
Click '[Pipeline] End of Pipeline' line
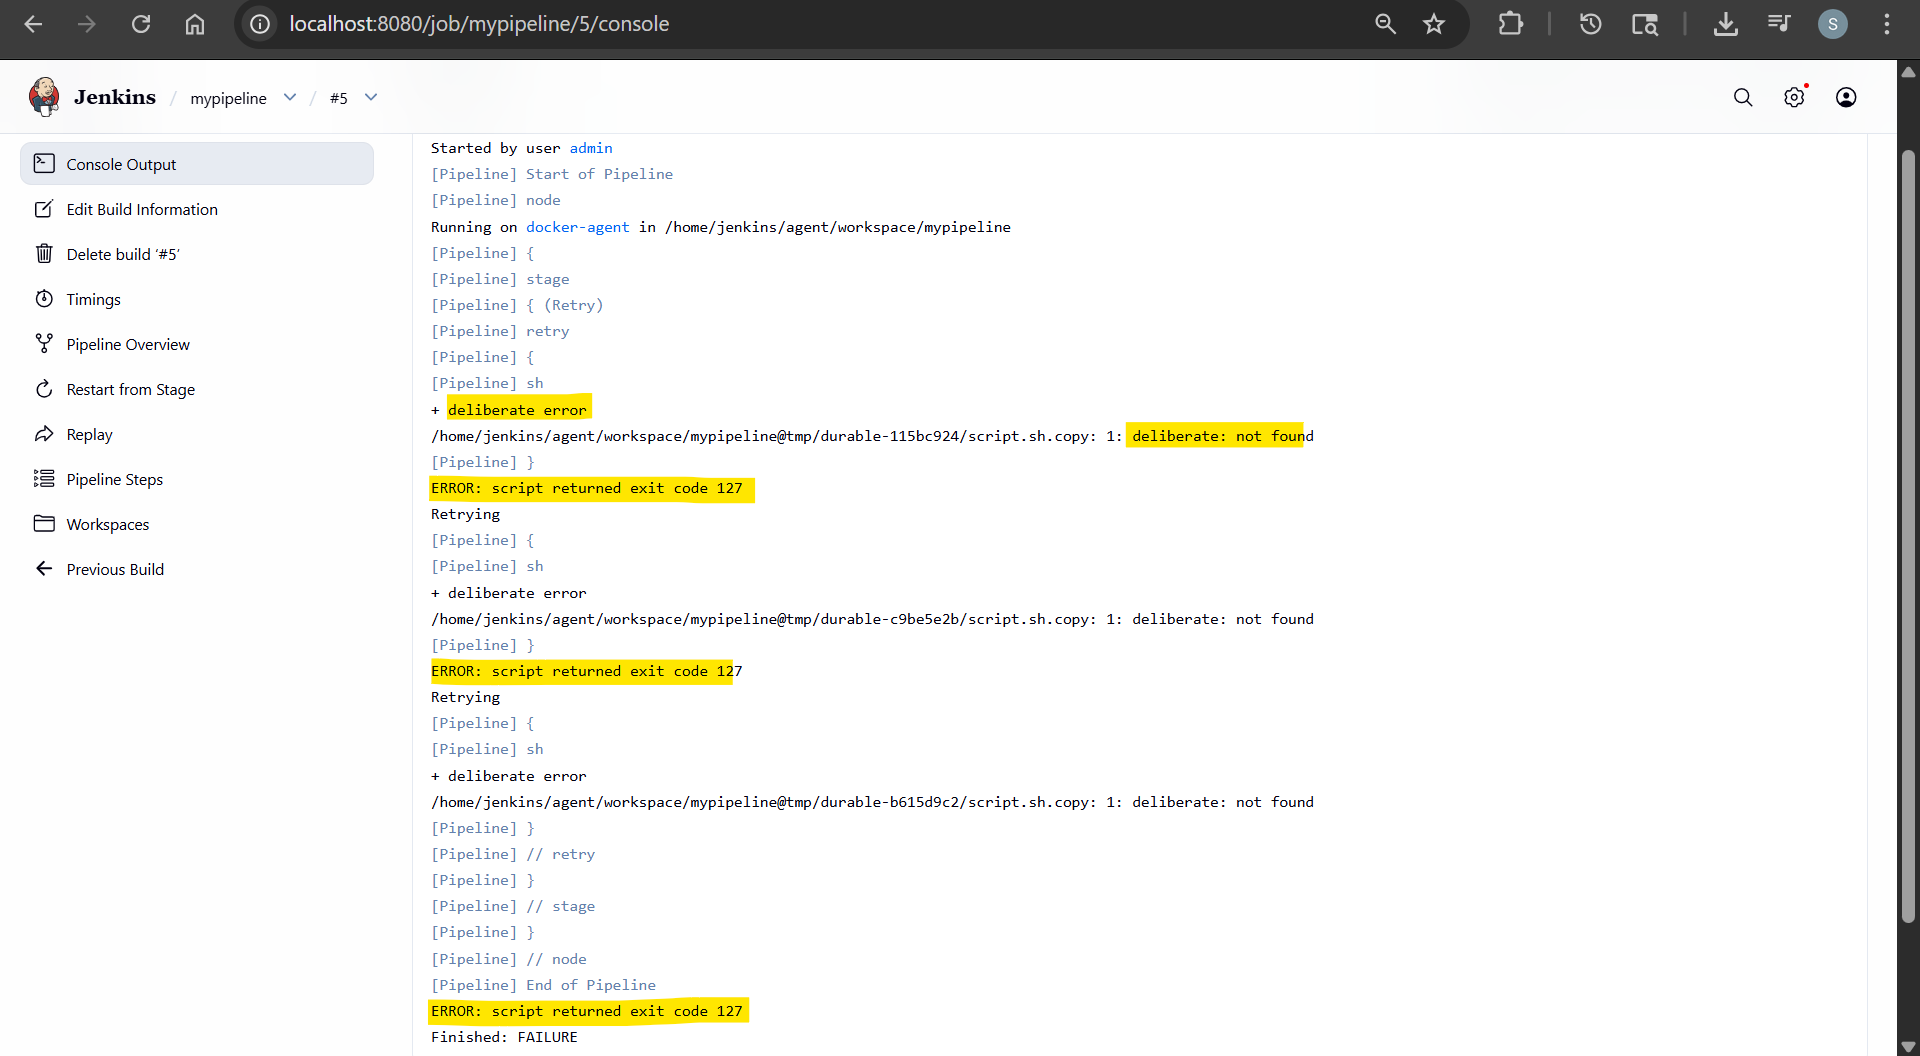543,985
